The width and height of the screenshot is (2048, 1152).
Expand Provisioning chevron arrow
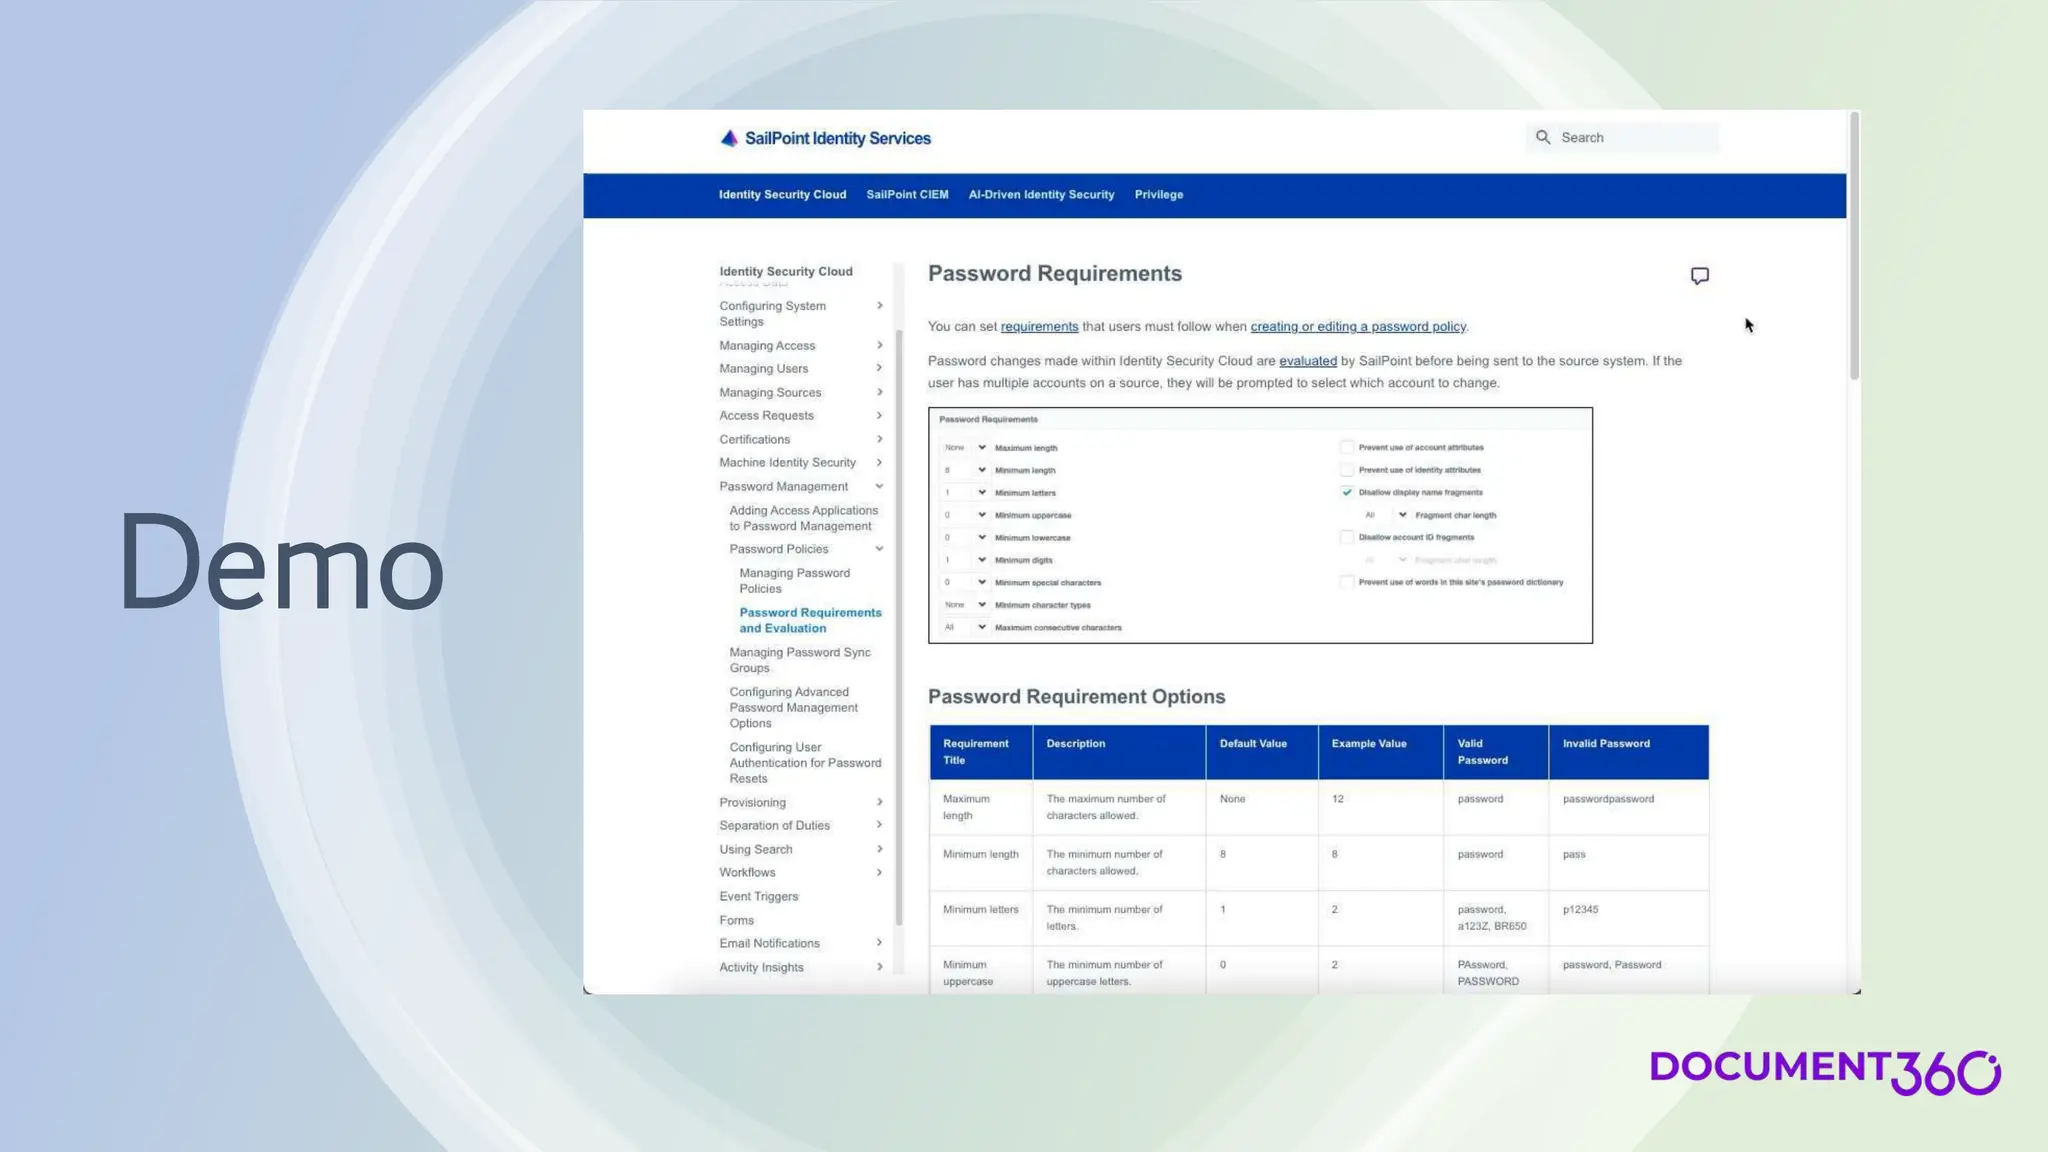coord(879,802)
